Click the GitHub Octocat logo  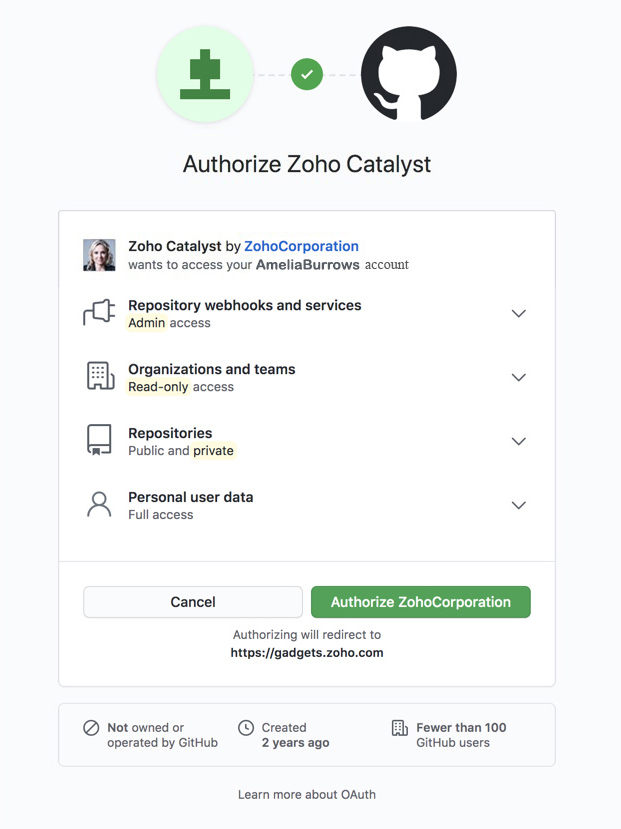(x=408, y=73)
